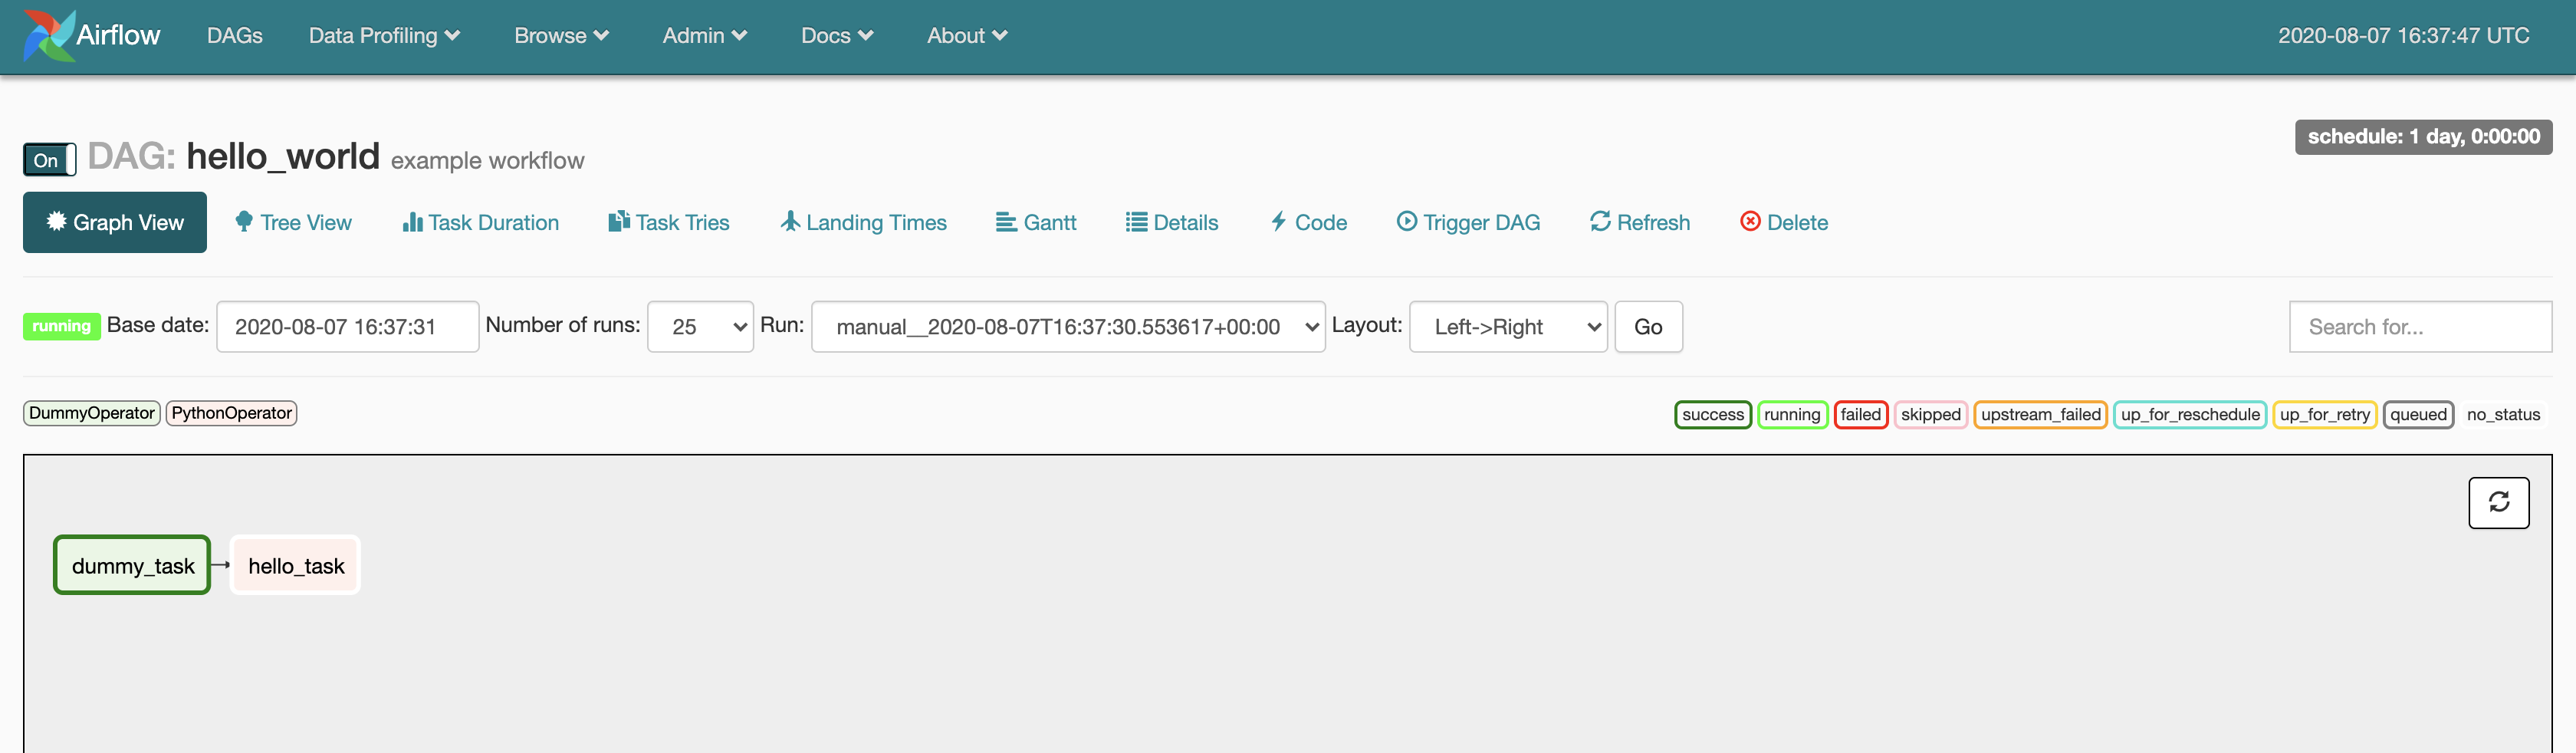
Task: Filter tasks by success status
Action: click(x=1713, y=414)
